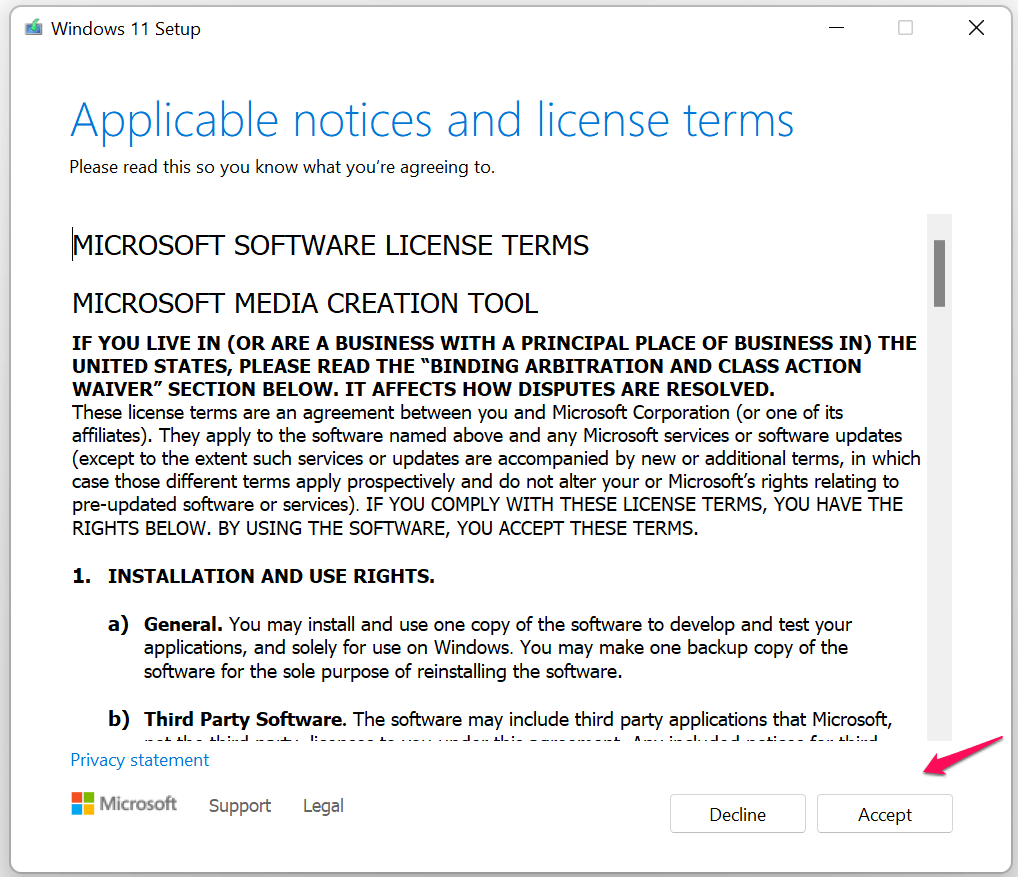Click the MICROSOFT MEDIA CREATION TOOL heading

[303, 303]
